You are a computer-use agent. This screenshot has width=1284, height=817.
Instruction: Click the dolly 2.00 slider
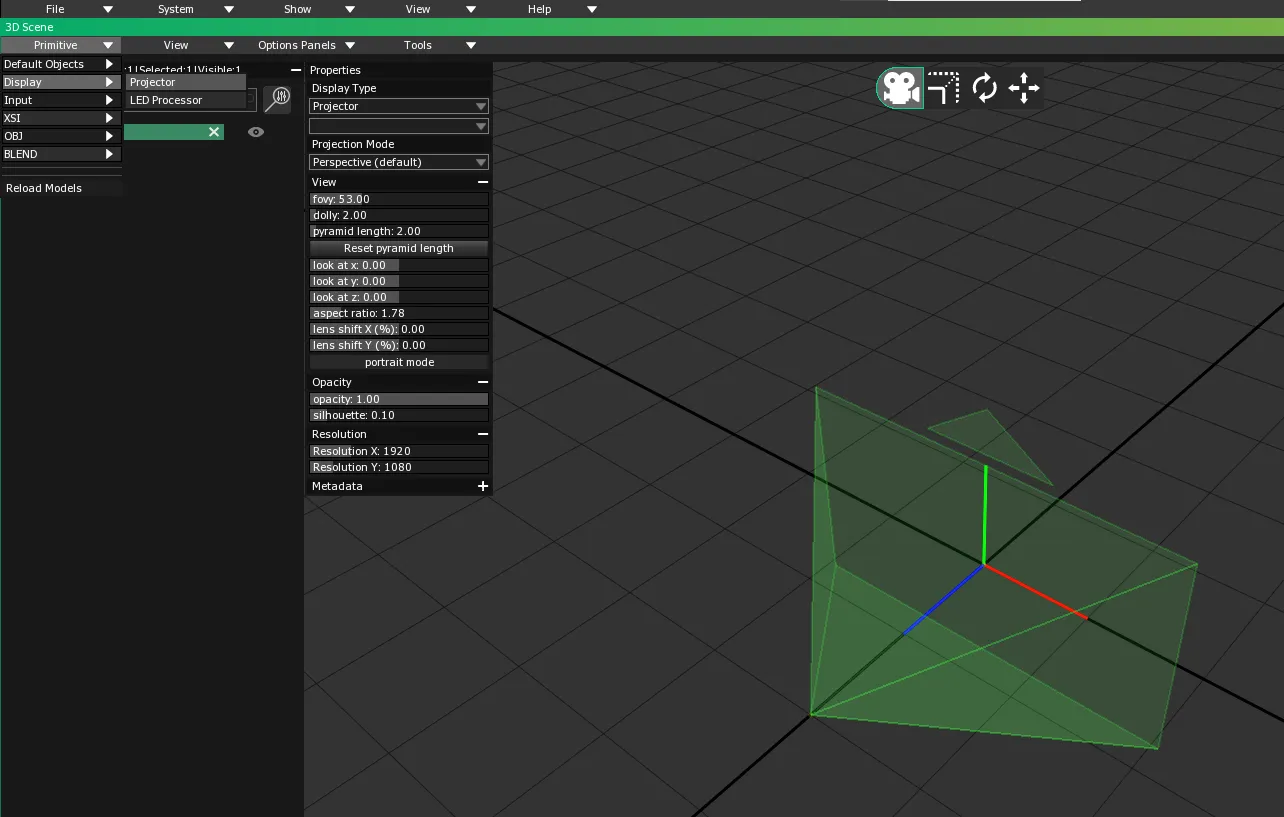pyautogui.click(x=399, y=215)
